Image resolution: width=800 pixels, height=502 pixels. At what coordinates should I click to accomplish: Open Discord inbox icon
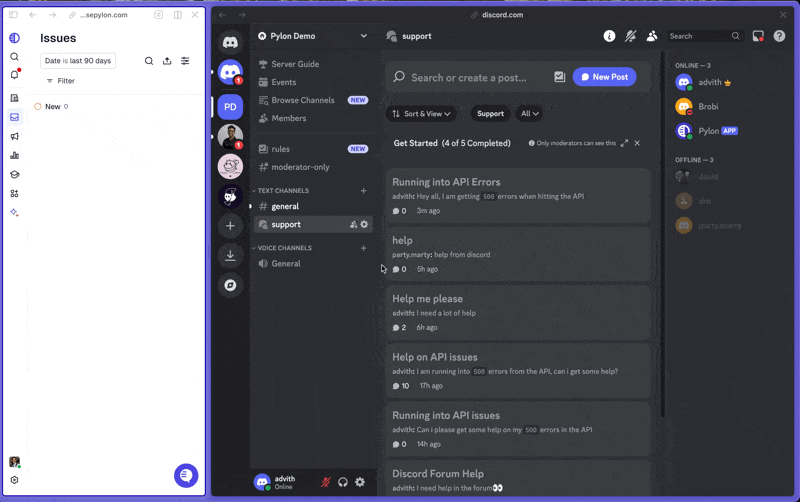click(x=758, y=36)
